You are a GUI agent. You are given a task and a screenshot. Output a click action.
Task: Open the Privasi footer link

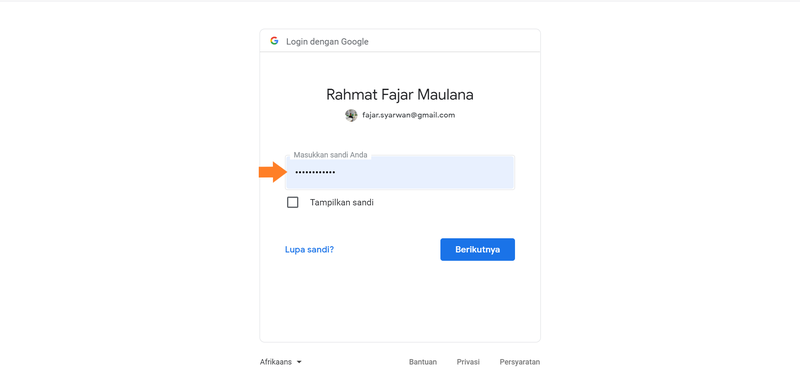pos(468,362)
